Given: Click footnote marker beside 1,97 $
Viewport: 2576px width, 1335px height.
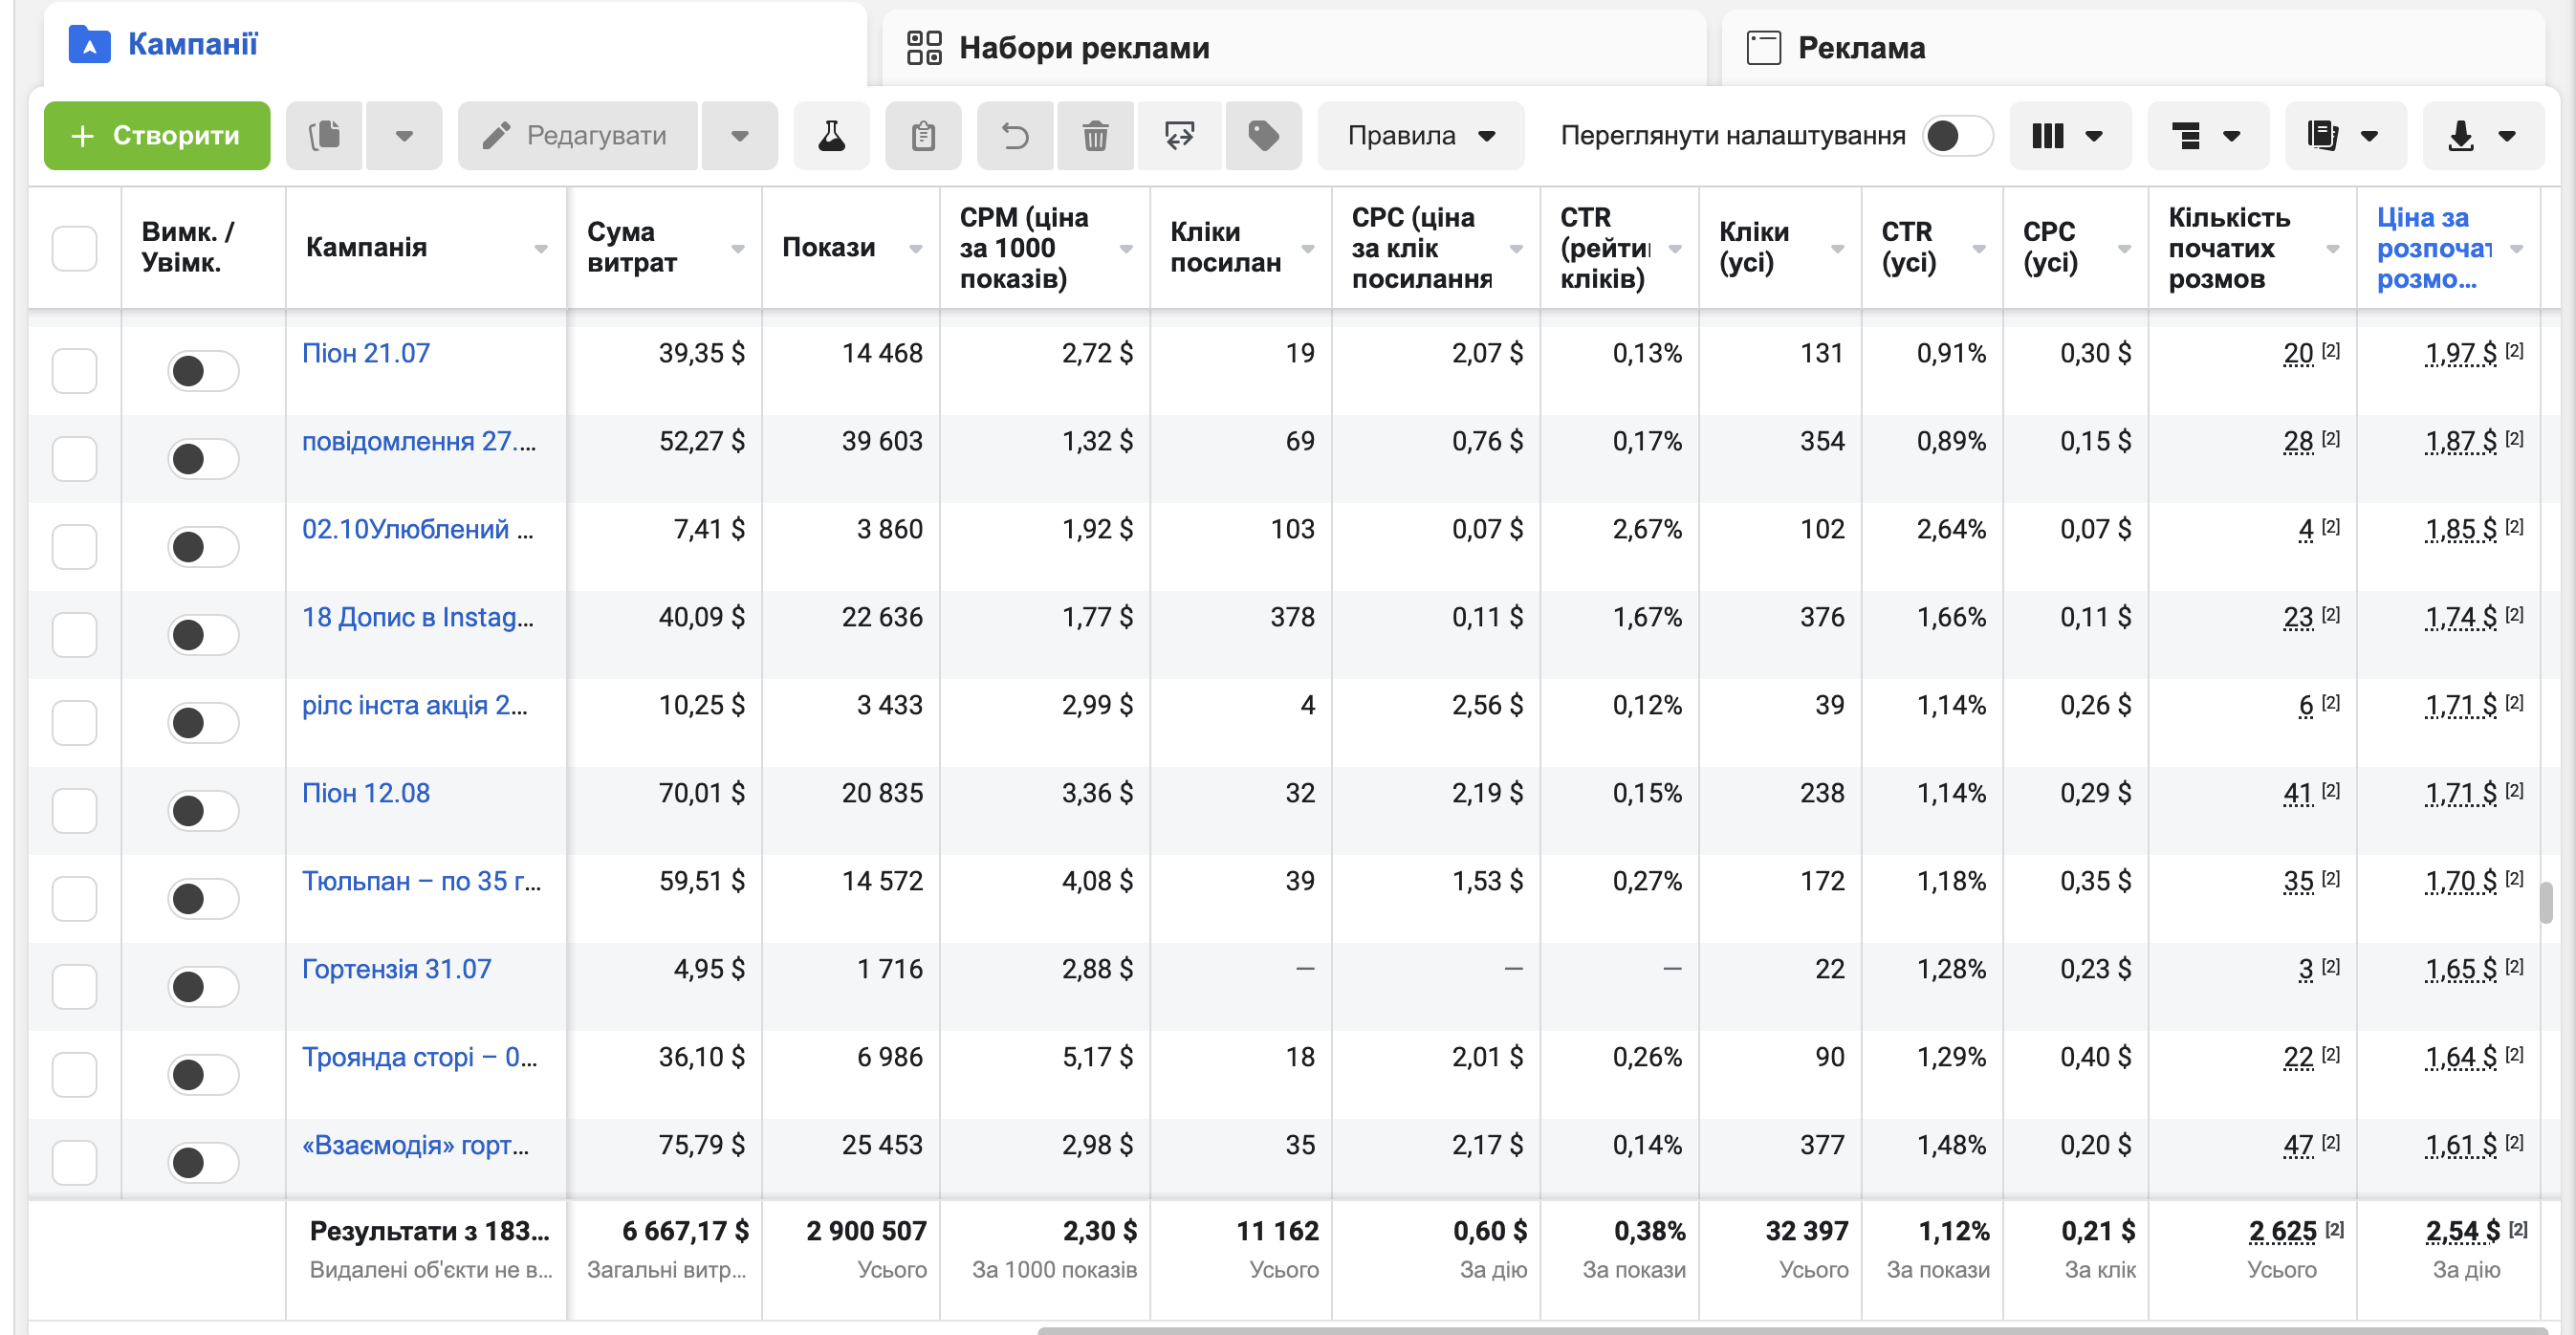Looking at the screenshot, I should coord(2514,351).
